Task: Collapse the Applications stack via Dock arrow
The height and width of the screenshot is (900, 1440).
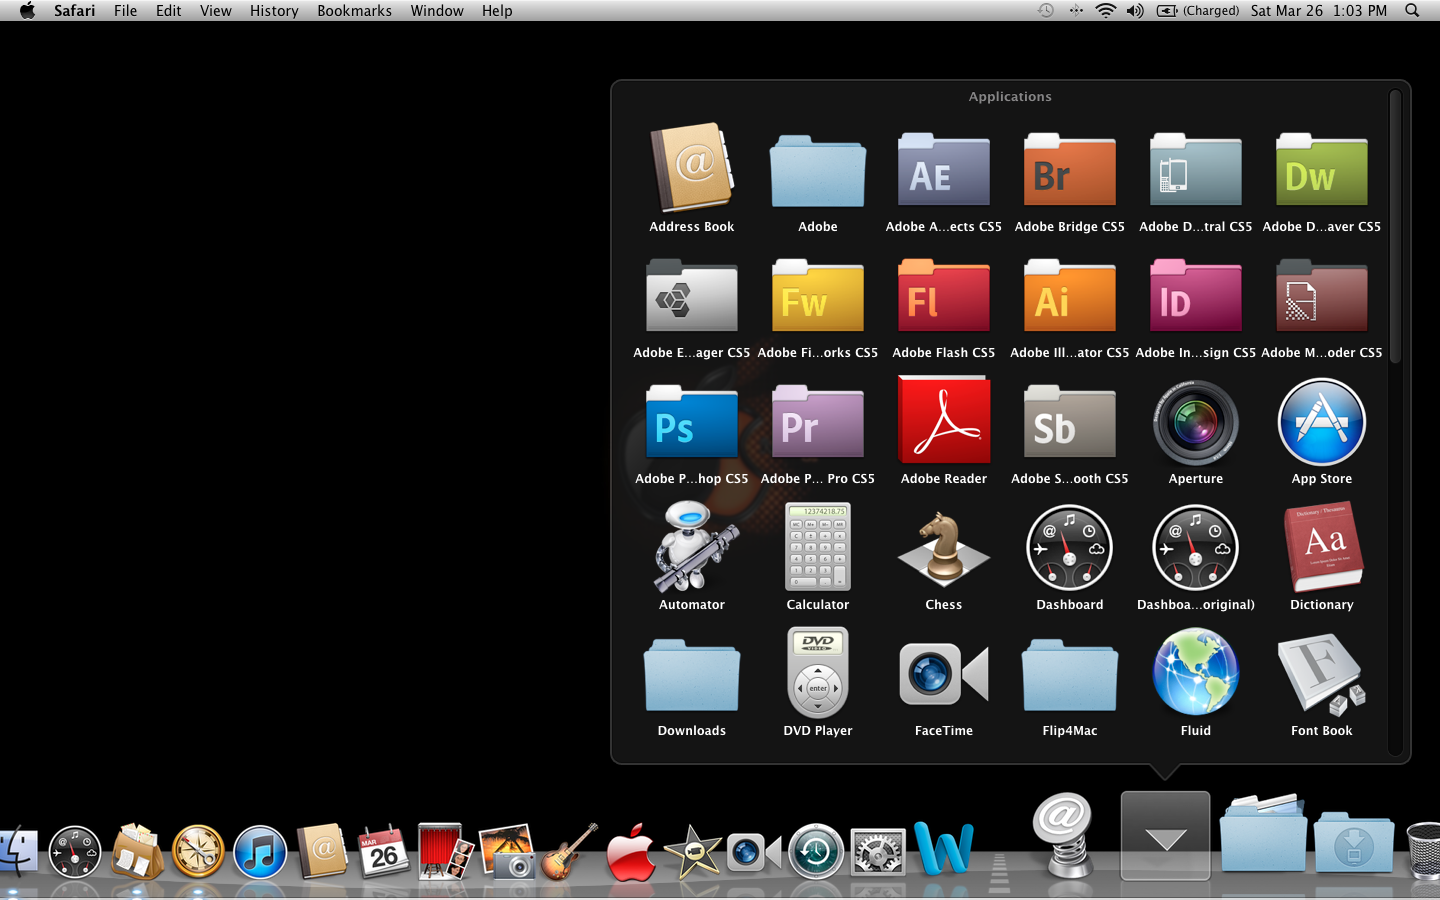Action: coord(1165,836)
